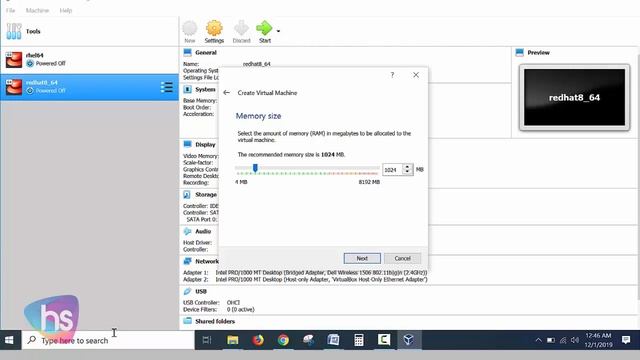Click the memory size value field
640x360 pixels.
coord(392,170)
